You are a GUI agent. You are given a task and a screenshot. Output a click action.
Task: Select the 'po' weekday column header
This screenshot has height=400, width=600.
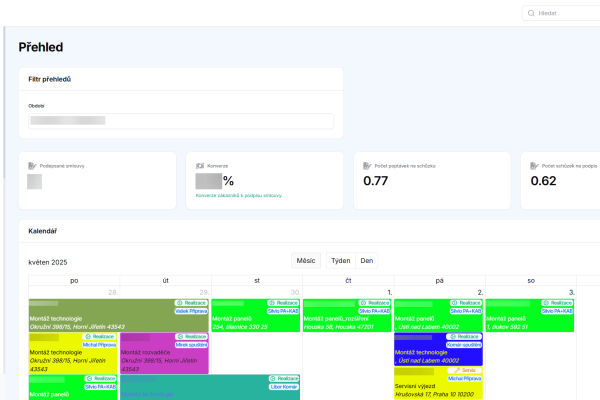[74, 281]
